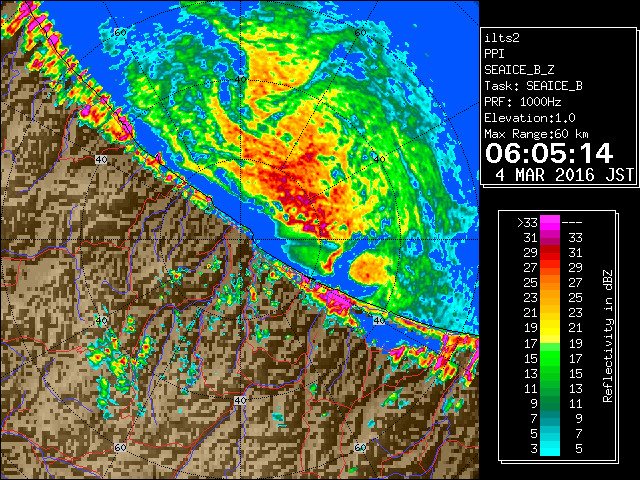
Task: Click the 40 range label directly north of center
Action: (x=240, y=80)
